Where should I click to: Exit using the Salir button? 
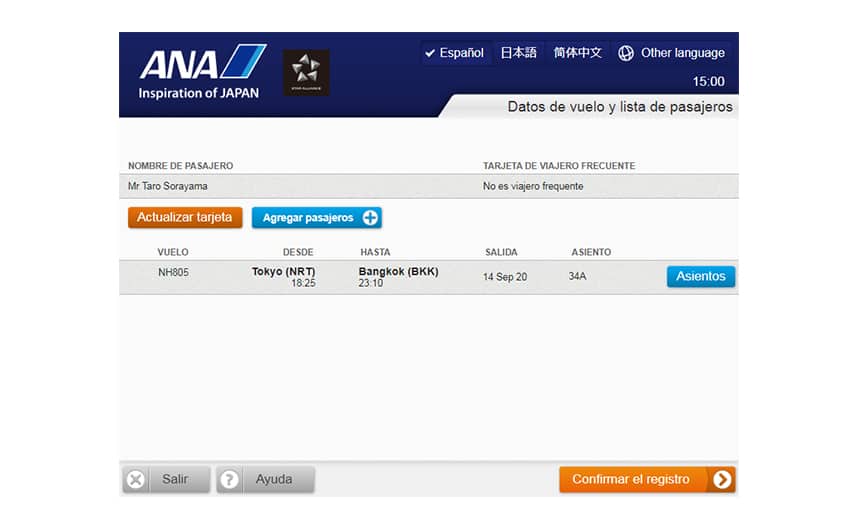[x=166, y=480]
